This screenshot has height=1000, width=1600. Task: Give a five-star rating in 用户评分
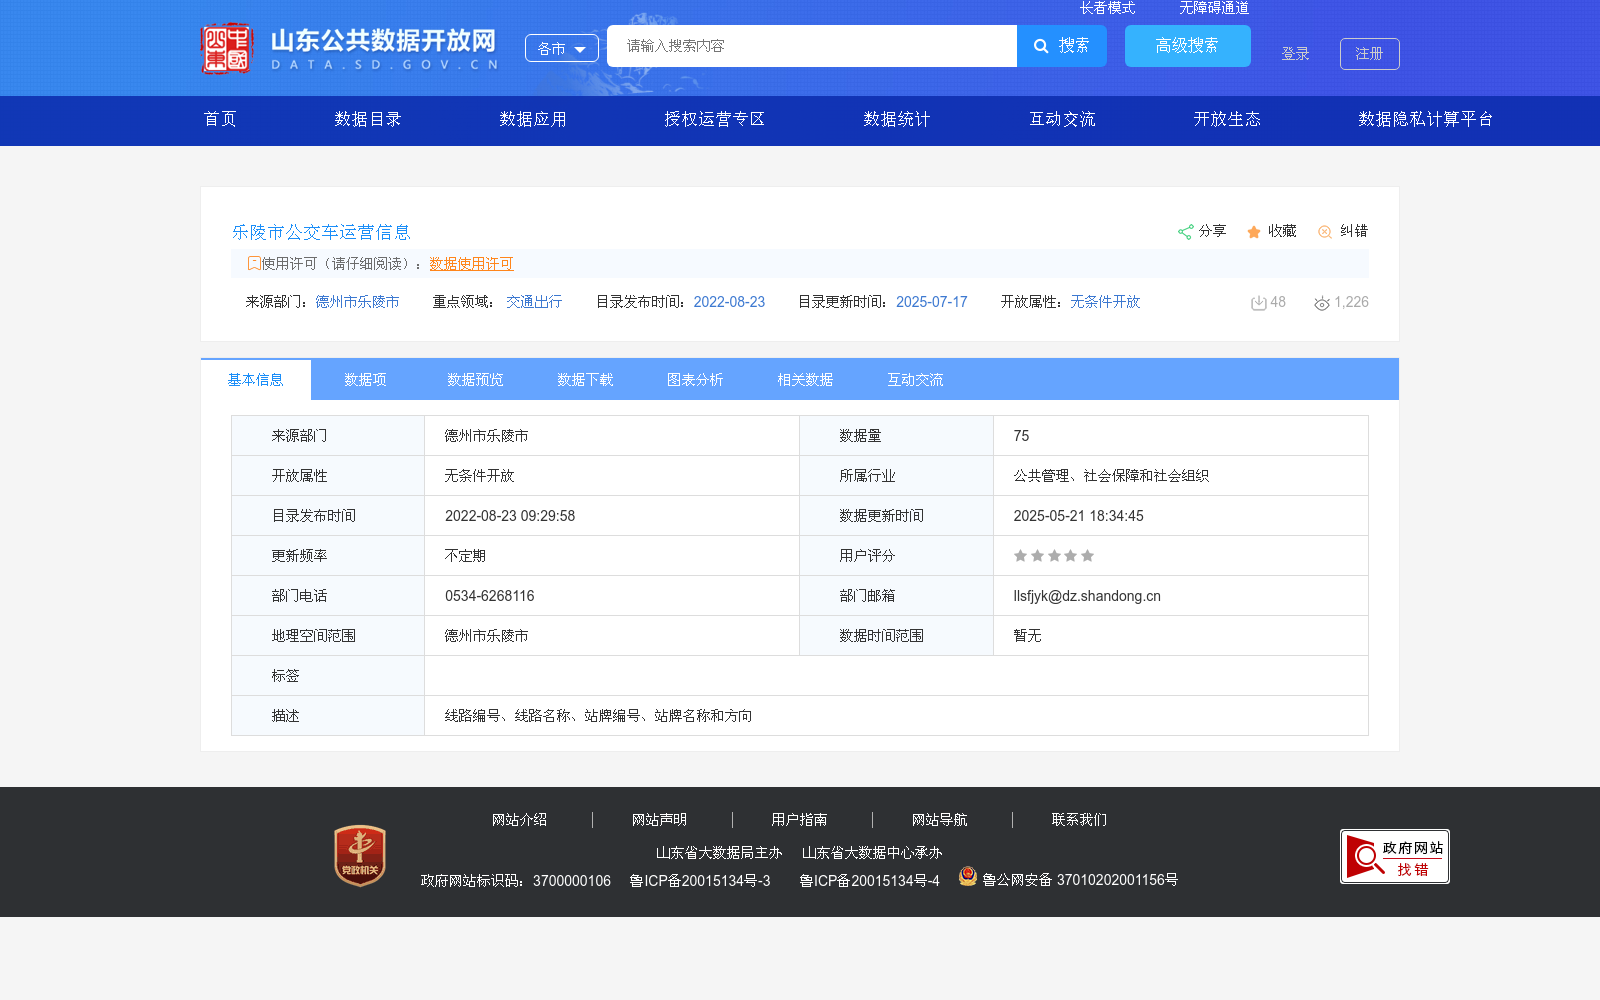[x=1088, y=556]
